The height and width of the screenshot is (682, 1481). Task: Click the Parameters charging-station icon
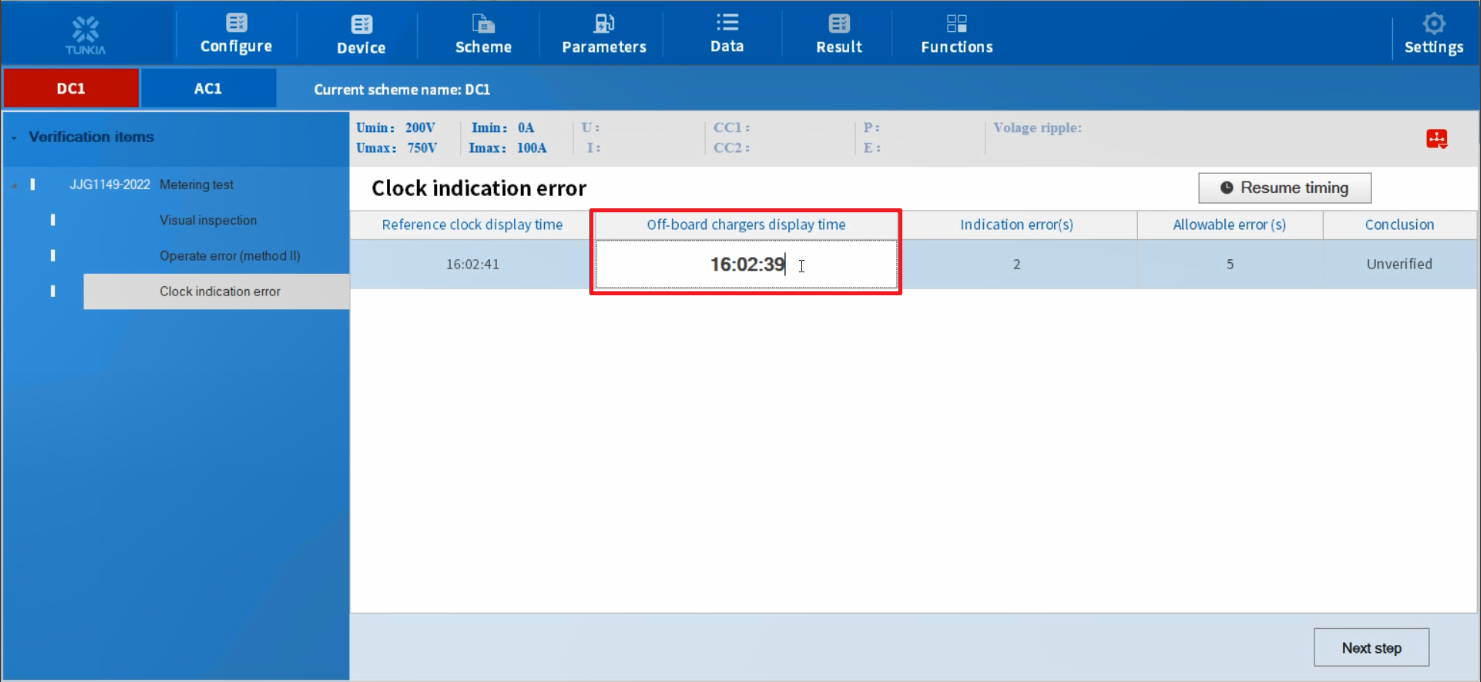pos(602,22)
